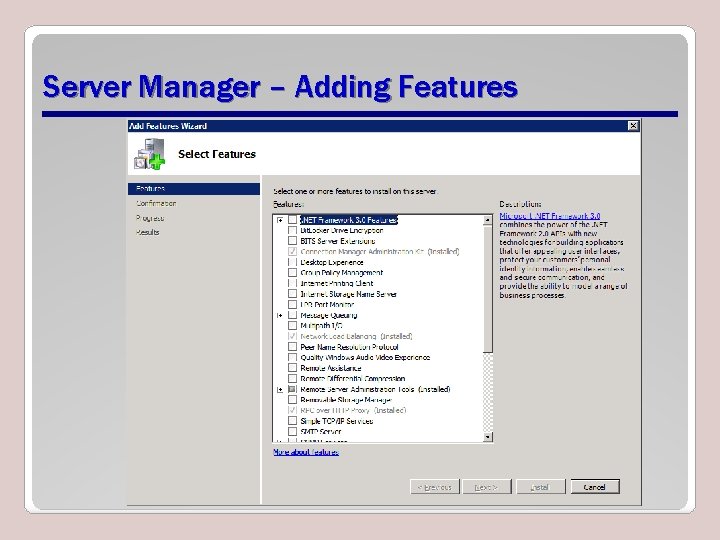Check Removable Storage Manager checkbox
Screen dimensions: 720x540
point(292,399)
